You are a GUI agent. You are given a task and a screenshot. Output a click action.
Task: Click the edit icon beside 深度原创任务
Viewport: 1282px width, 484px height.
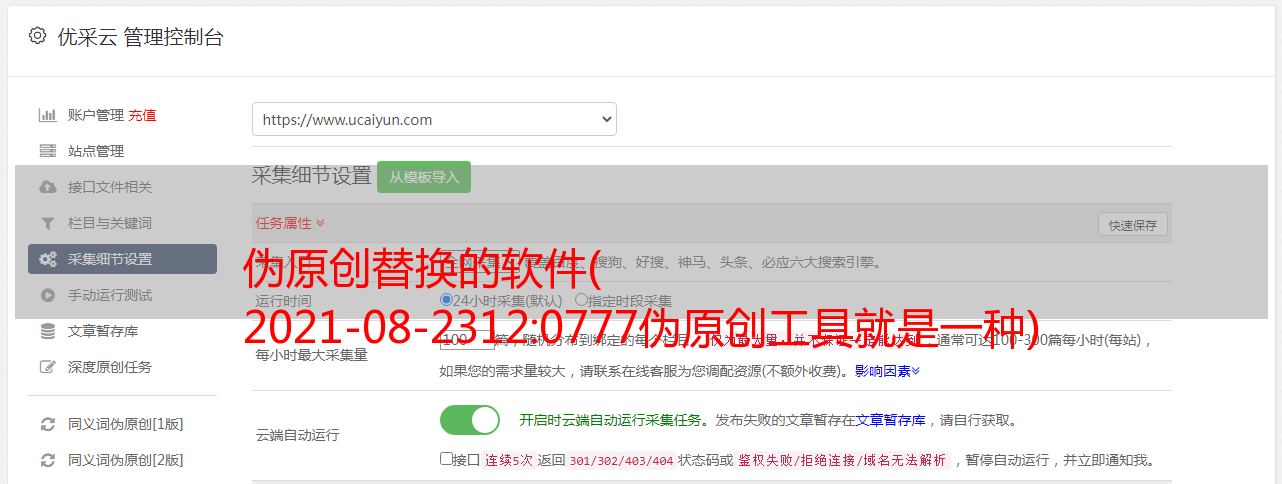pos(47,367)
